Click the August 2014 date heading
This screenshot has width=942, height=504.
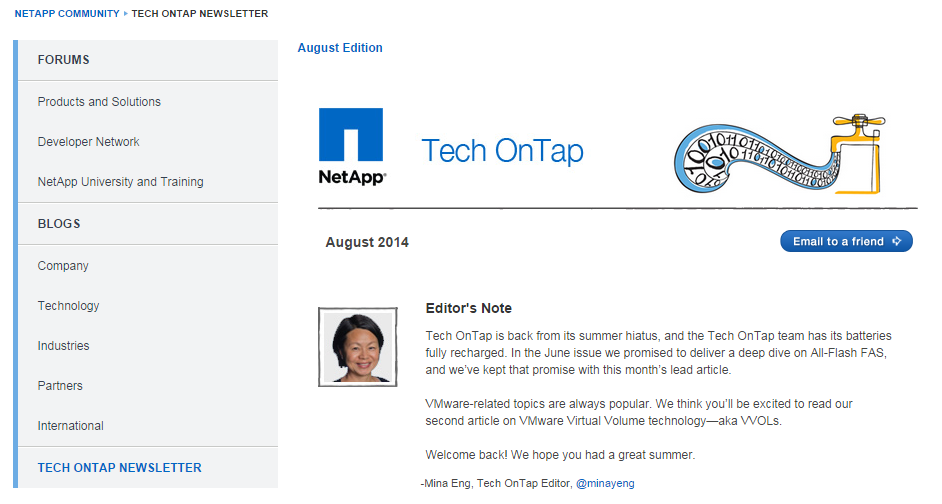(367, 242)
